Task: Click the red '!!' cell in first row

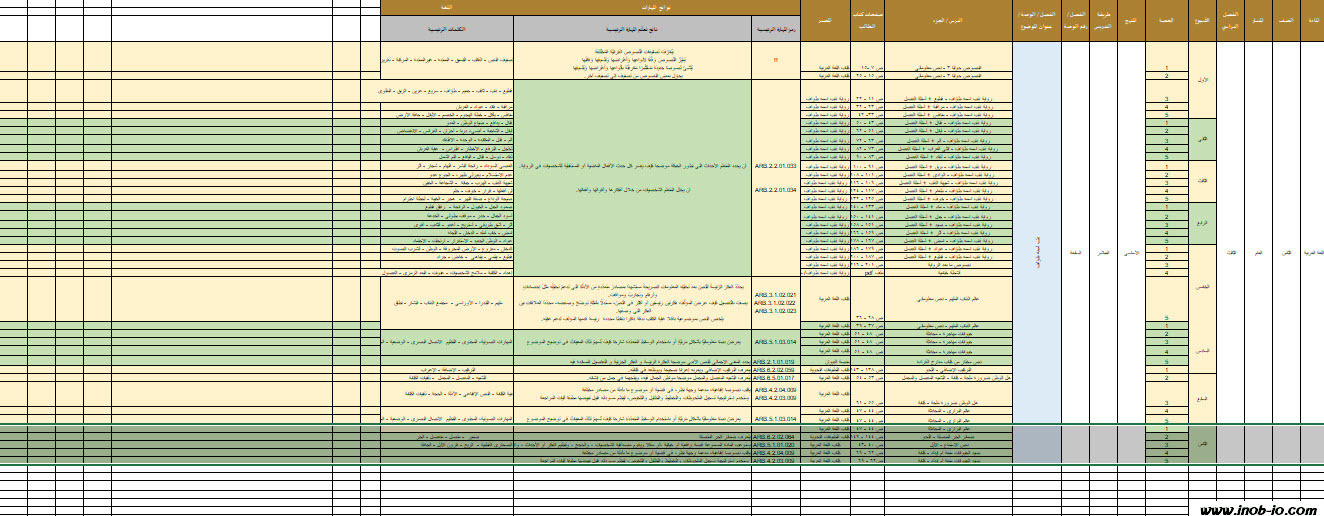Action: click(777, 58)
